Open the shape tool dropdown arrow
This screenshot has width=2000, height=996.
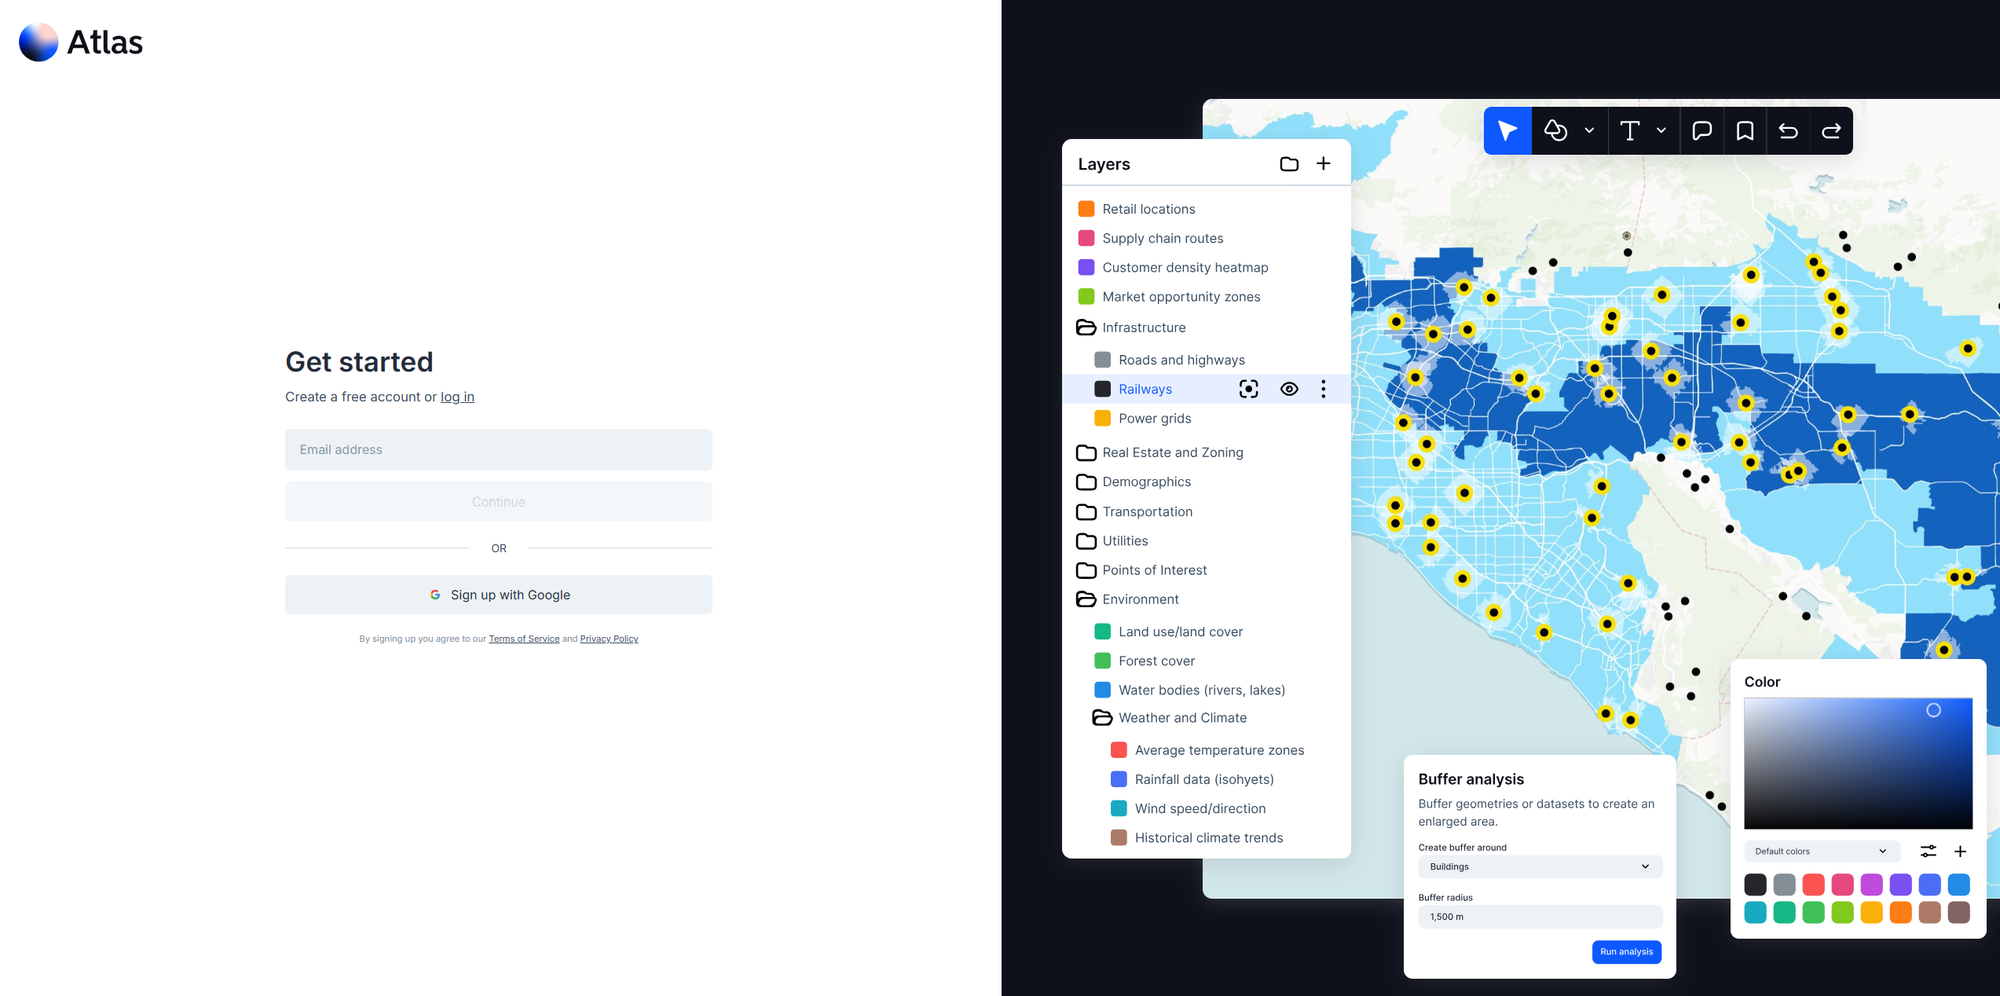1589,131
